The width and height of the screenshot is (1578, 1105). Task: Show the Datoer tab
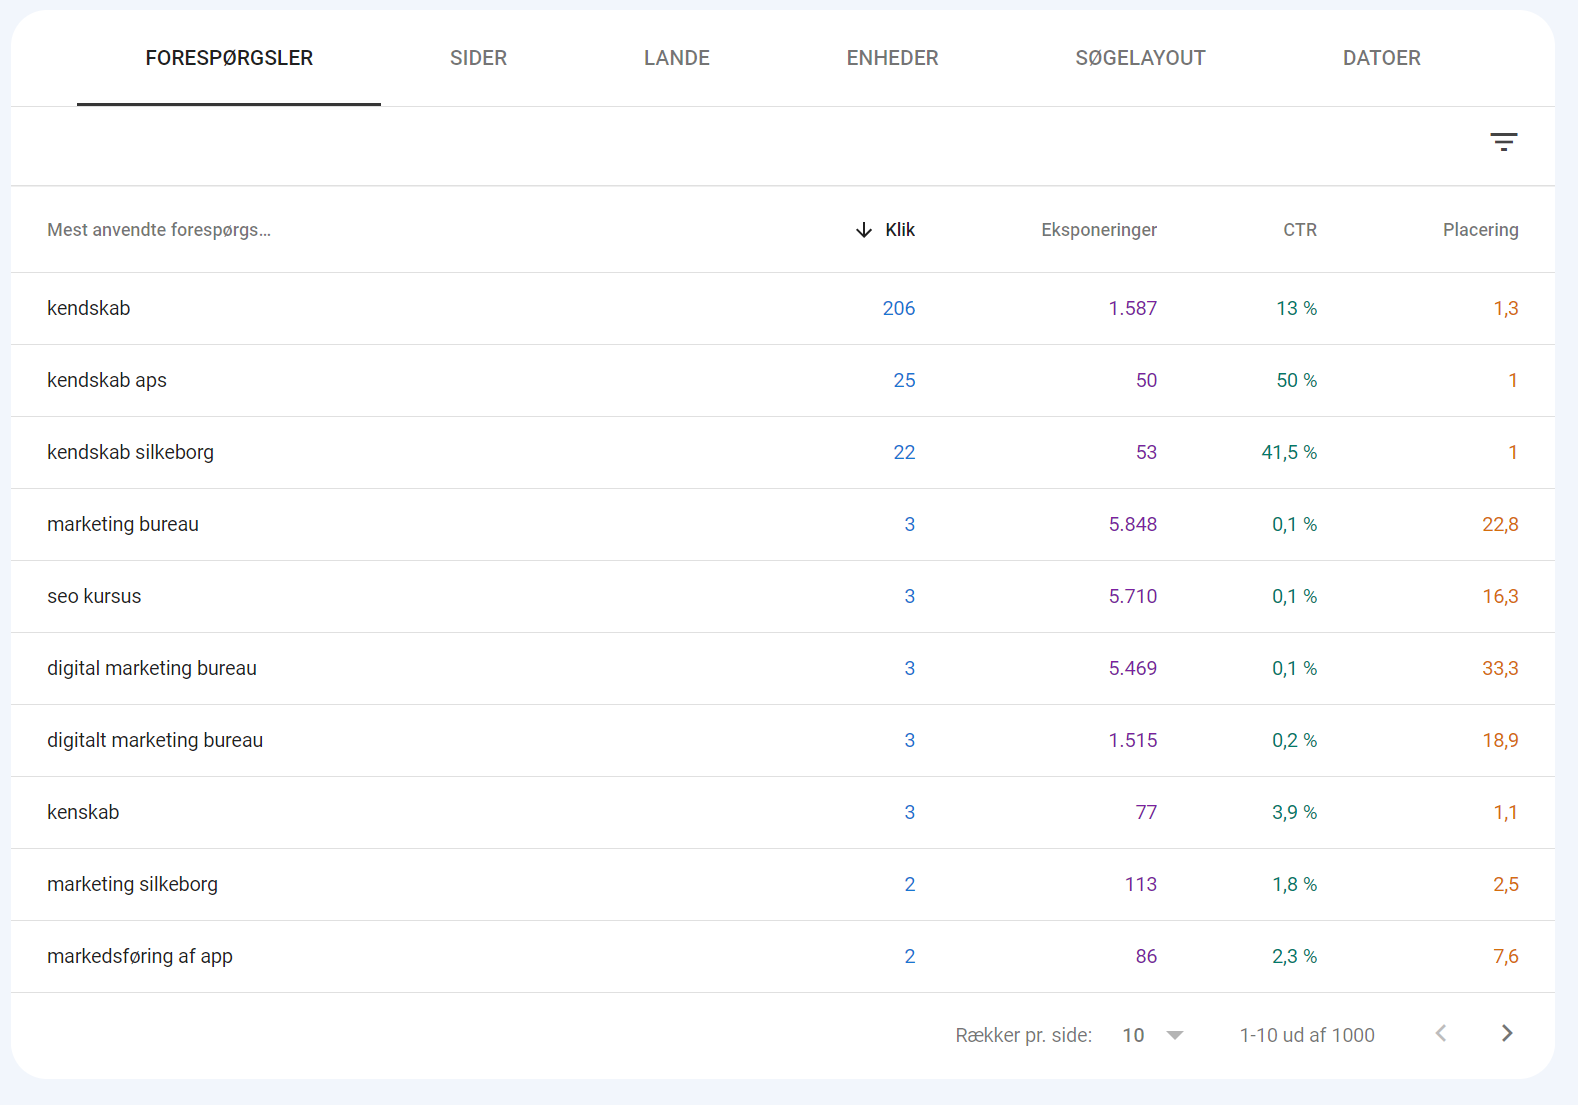pyautogui.click(x=1381, y=58)
